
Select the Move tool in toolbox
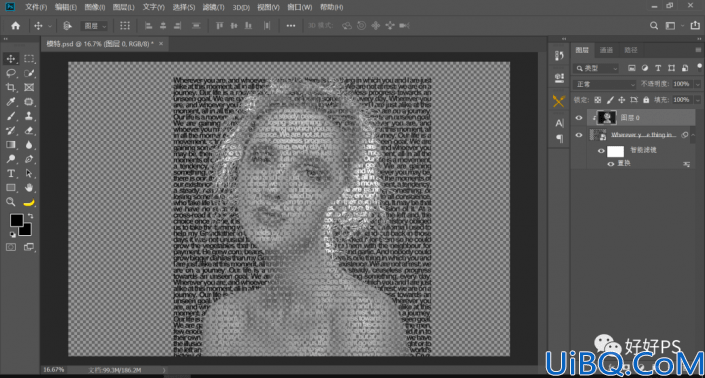[11, 58]
